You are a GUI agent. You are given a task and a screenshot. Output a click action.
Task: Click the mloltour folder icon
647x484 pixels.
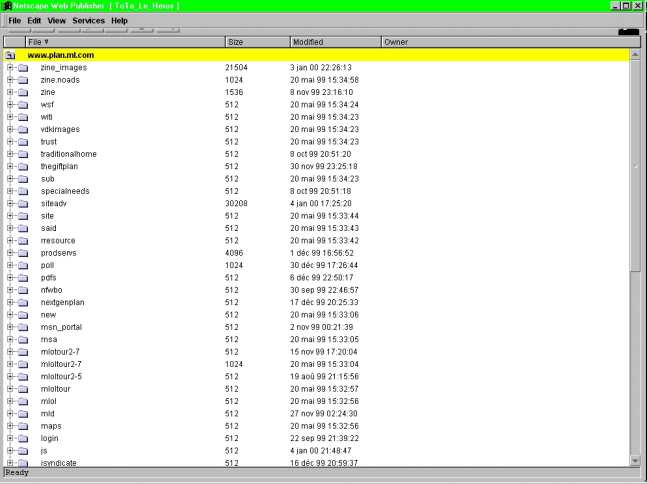23,389
